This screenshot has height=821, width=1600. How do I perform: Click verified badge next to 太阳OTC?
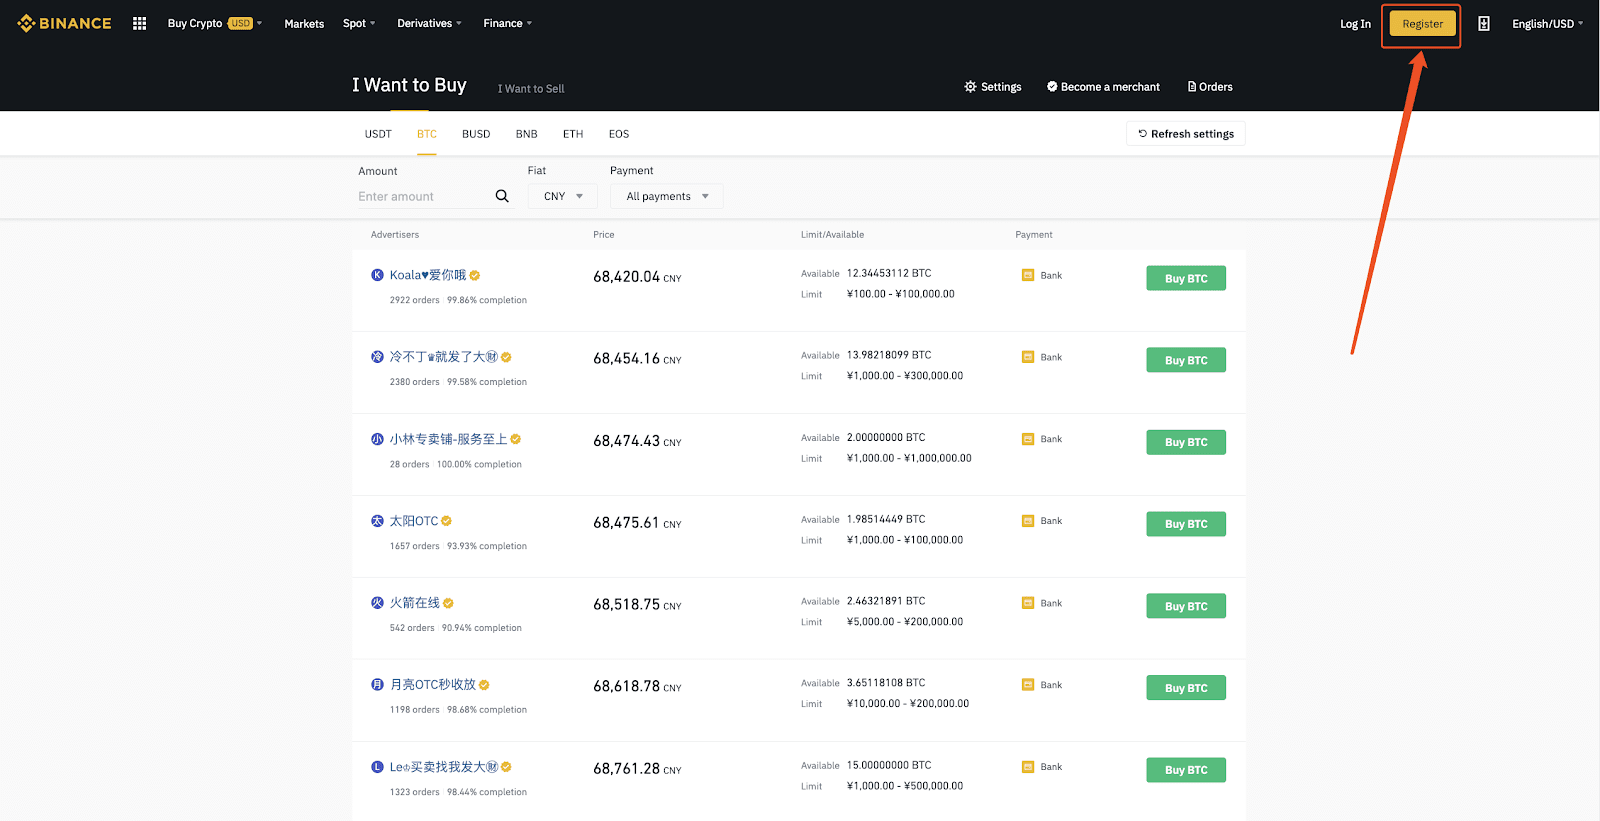click(446, 521)
